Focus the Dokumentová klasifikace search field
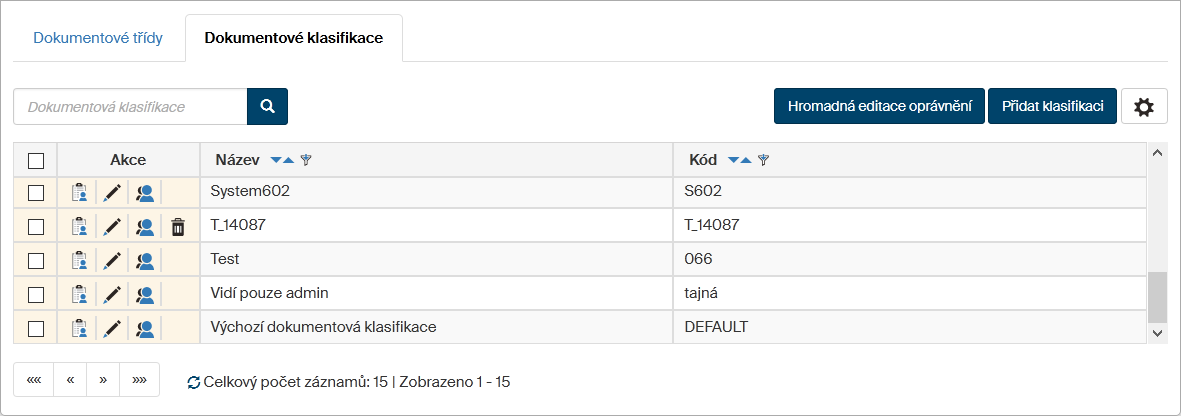This screenshot has height=416, width=1181. (x=130, y=107)
